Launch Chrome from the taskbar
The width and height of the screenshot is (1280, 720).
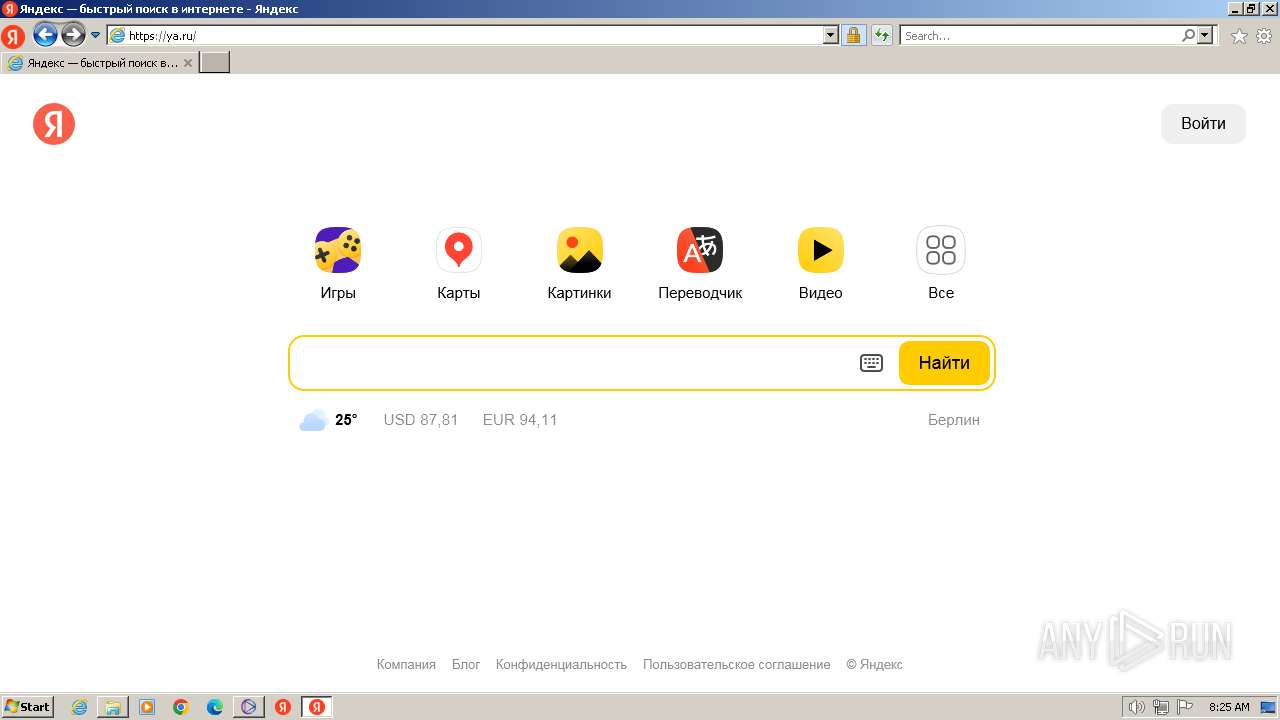pyautogui.click(x=181, y=707)
